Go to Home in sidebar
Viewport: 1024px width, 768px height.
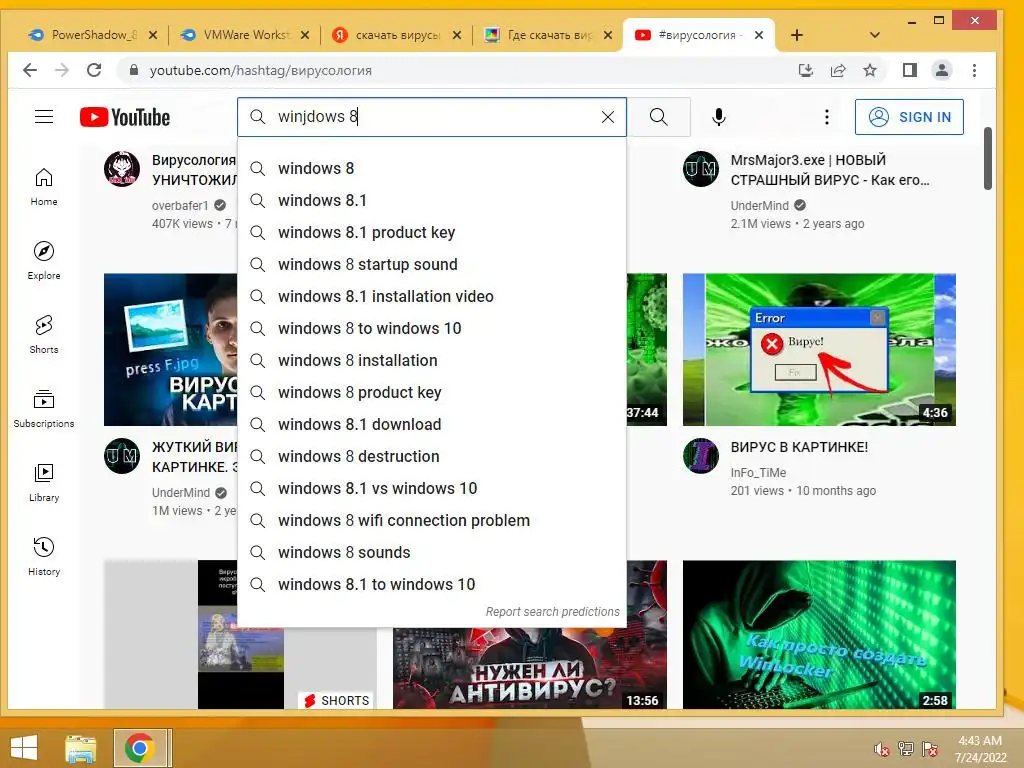tap(44, 187)
